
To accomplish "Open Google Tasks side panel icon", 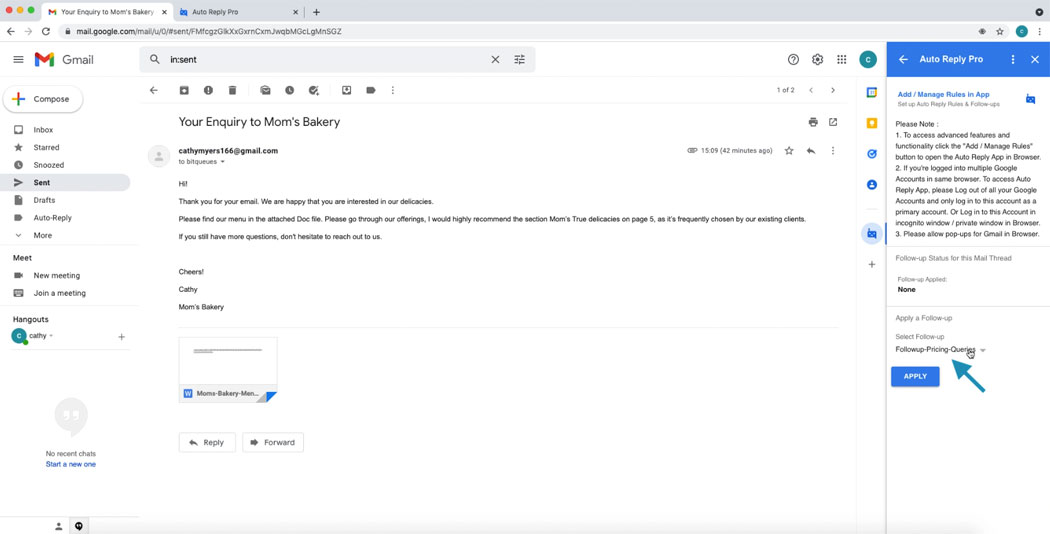I will [872, 153].
